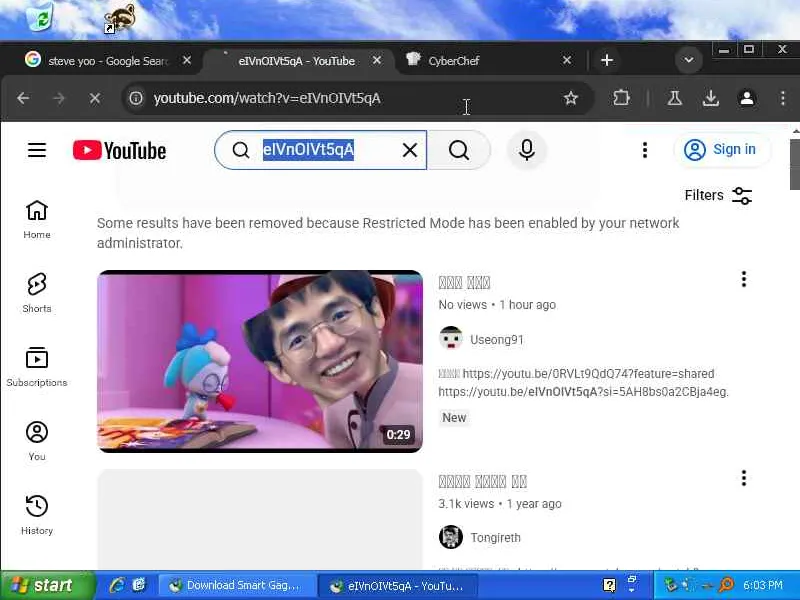Go back to previous page
The width and height of the screenshot is (800, 600).
point(23,98)
